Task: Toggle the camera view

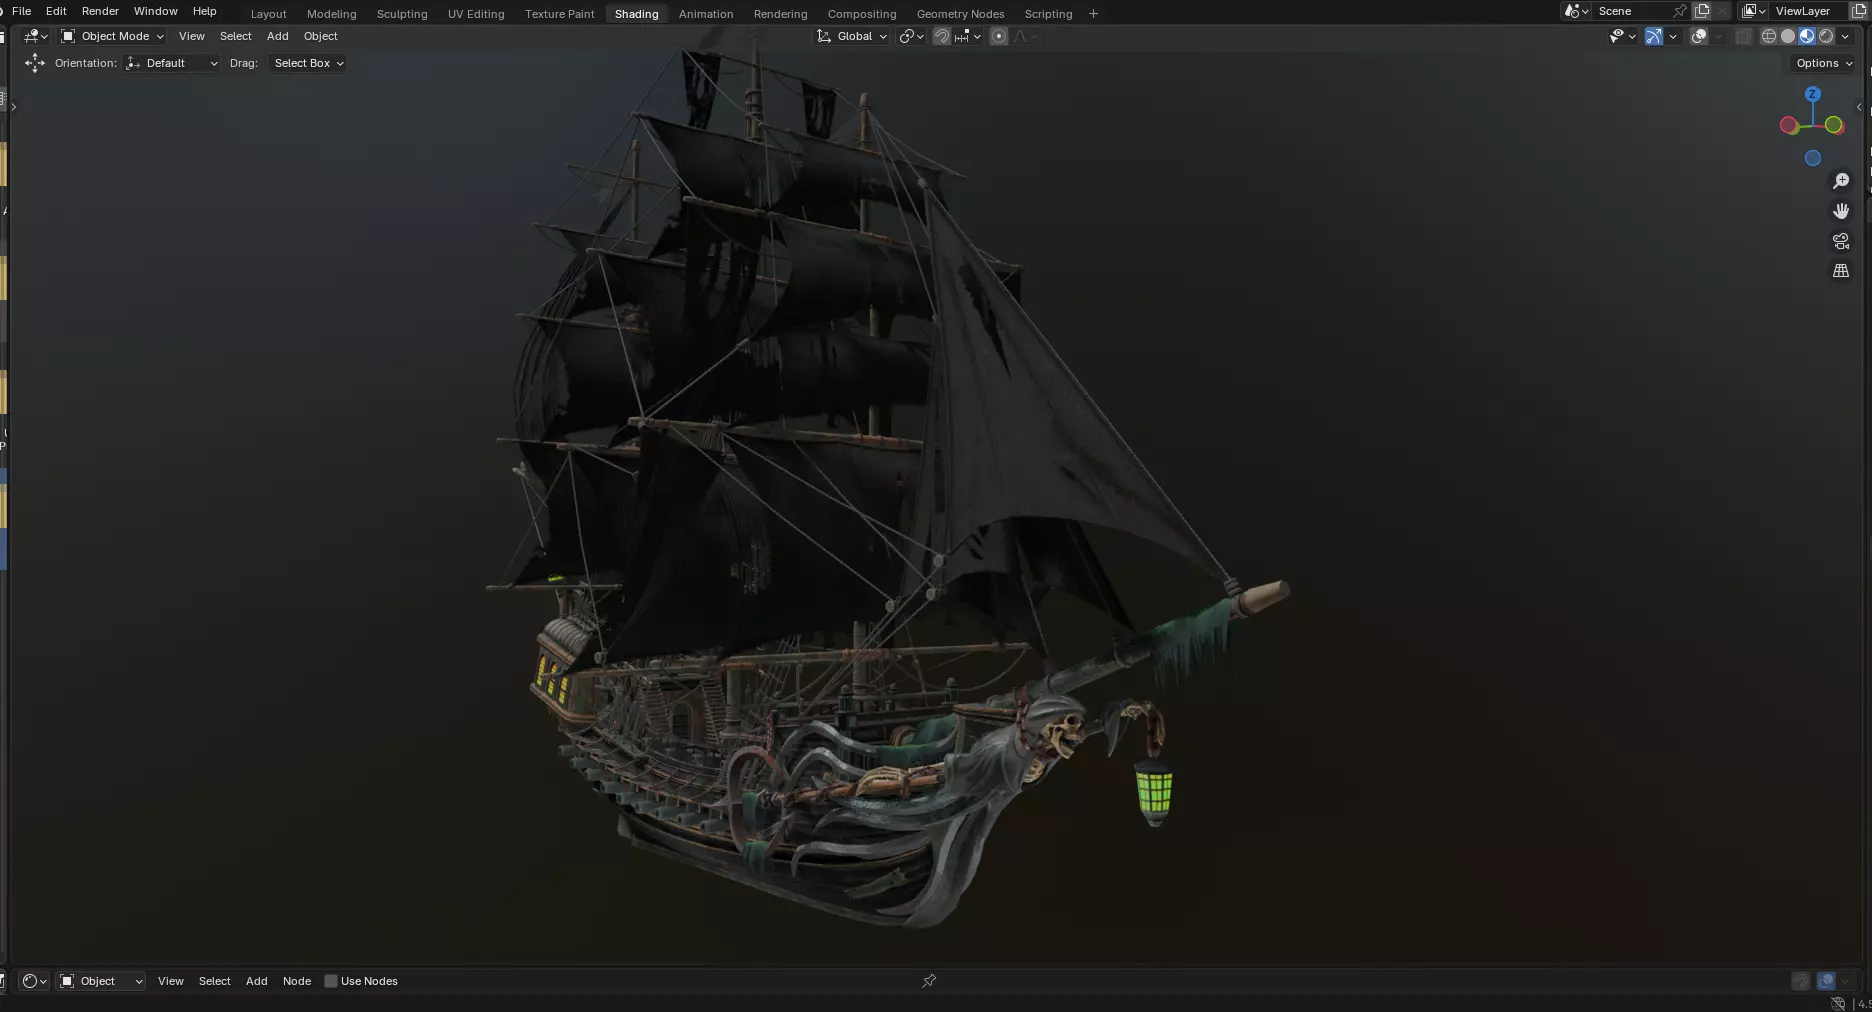Action: (x=1840, y=241)
